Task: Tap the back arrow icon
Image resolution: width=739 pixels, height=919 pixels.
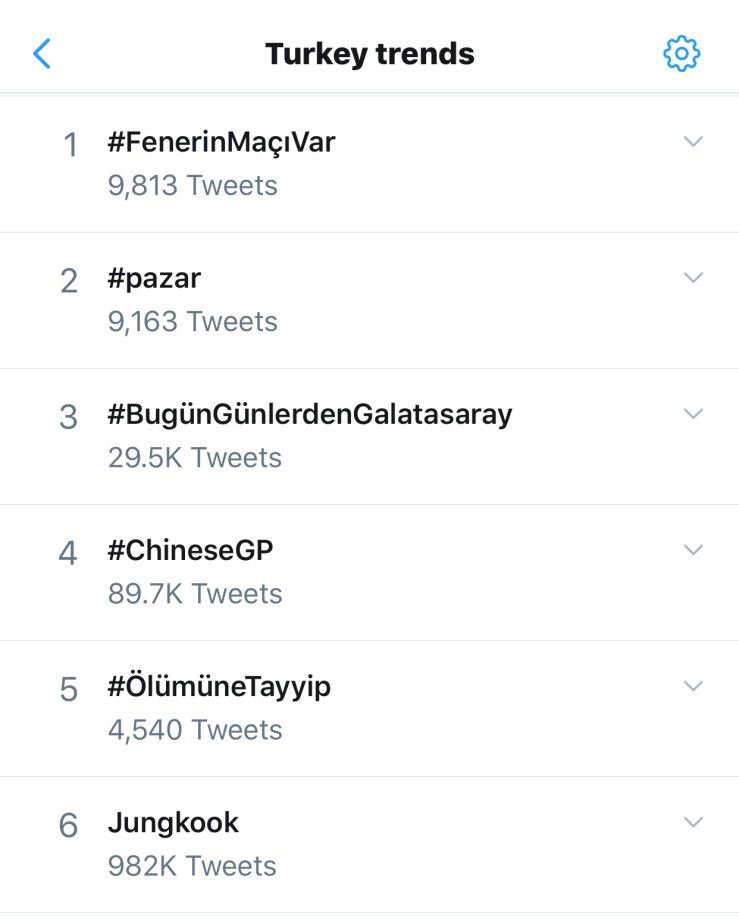Action: tap(41, 53)
